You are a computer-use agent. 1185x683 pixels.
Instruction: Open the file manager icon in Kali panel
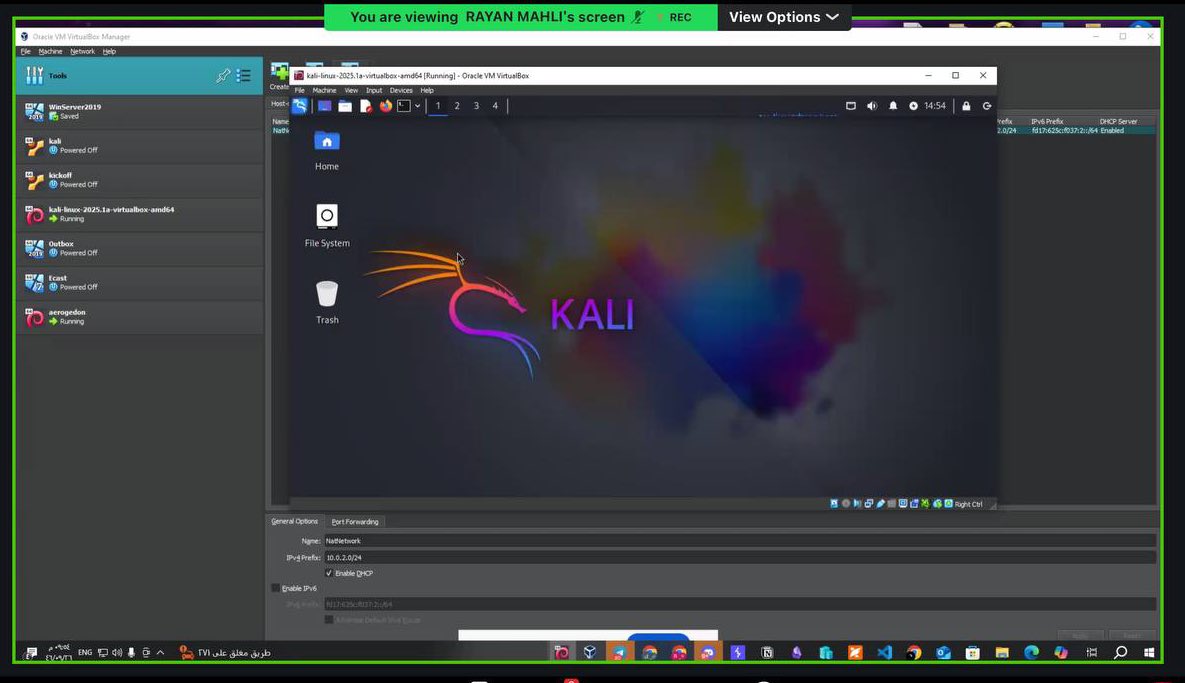point(345,106)
